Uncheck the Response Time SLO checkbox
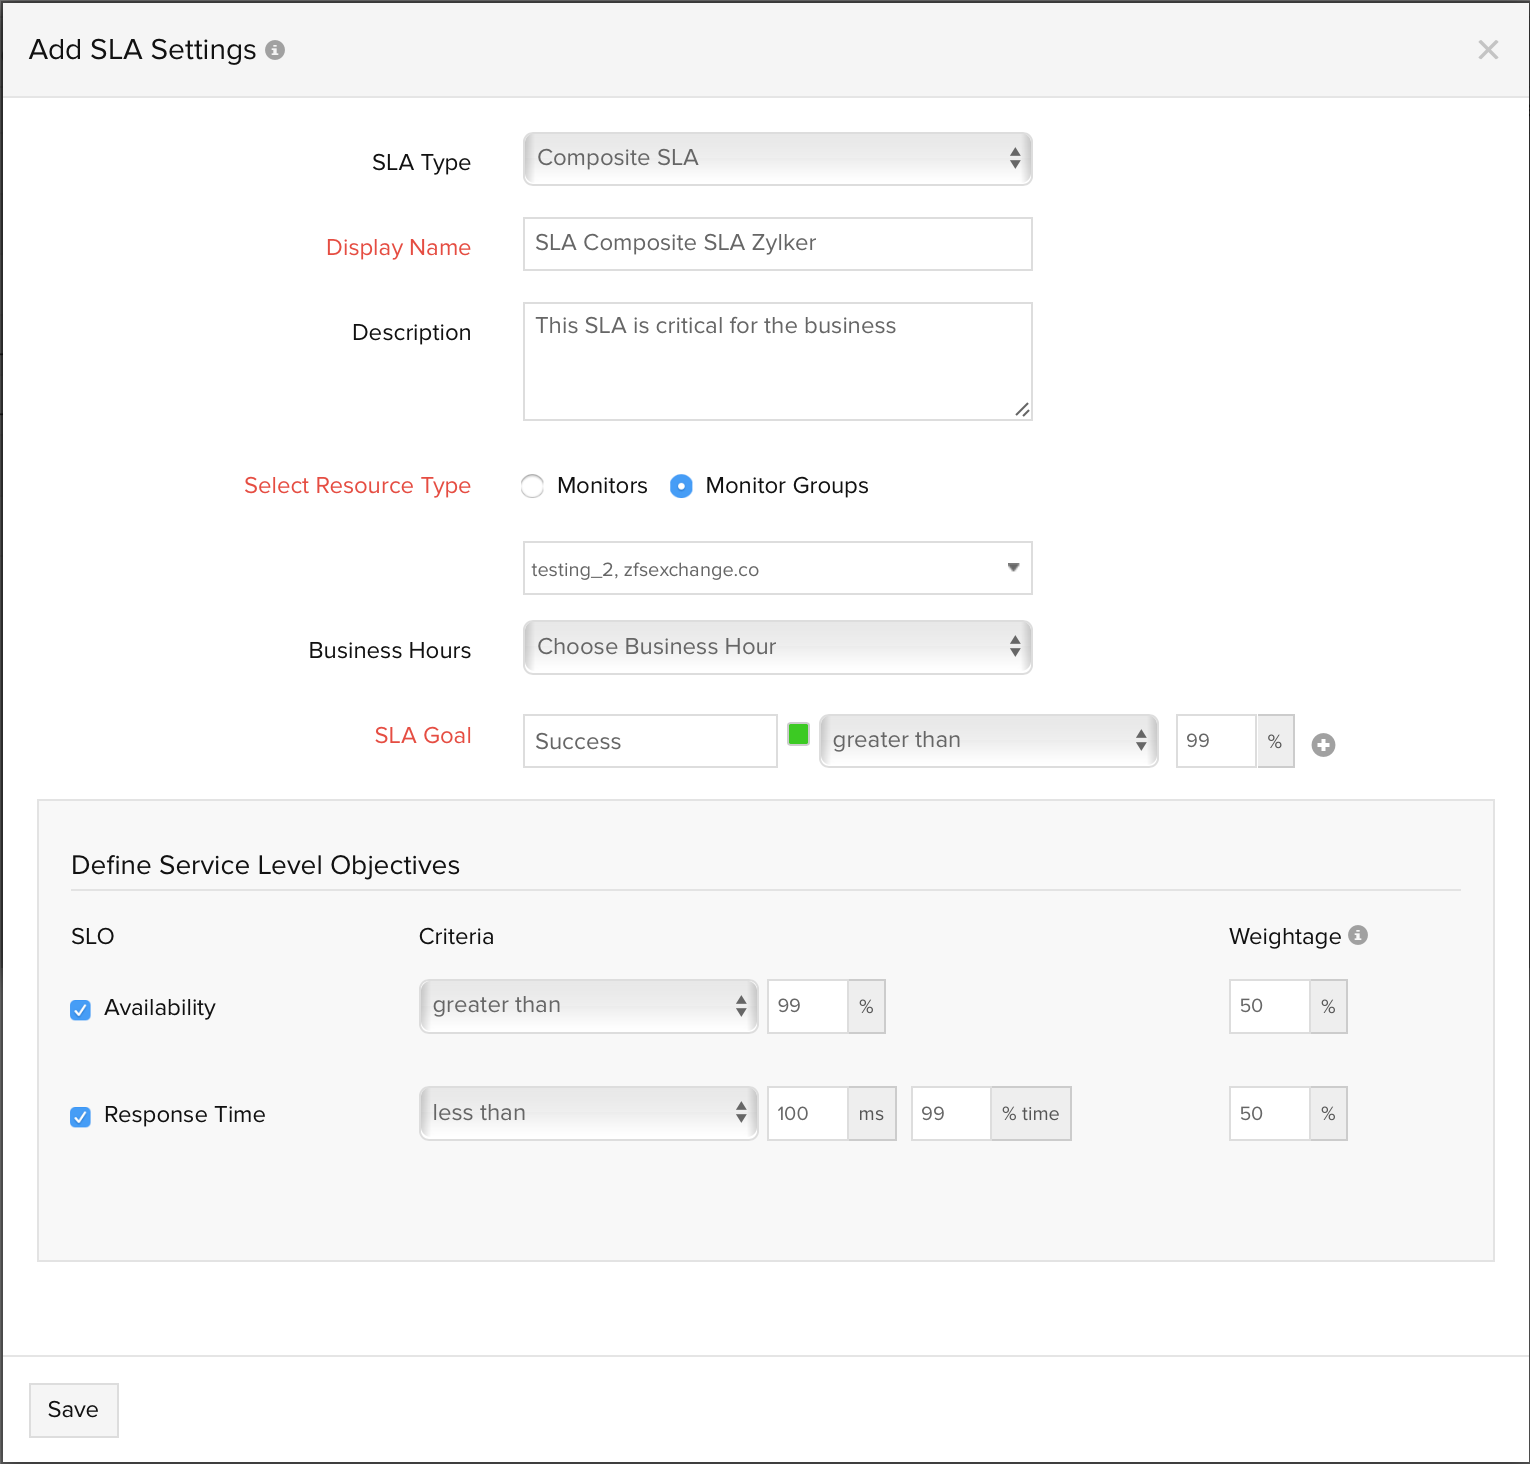The height and width of the screenshot is (1464, 1530). (81, 1117)
